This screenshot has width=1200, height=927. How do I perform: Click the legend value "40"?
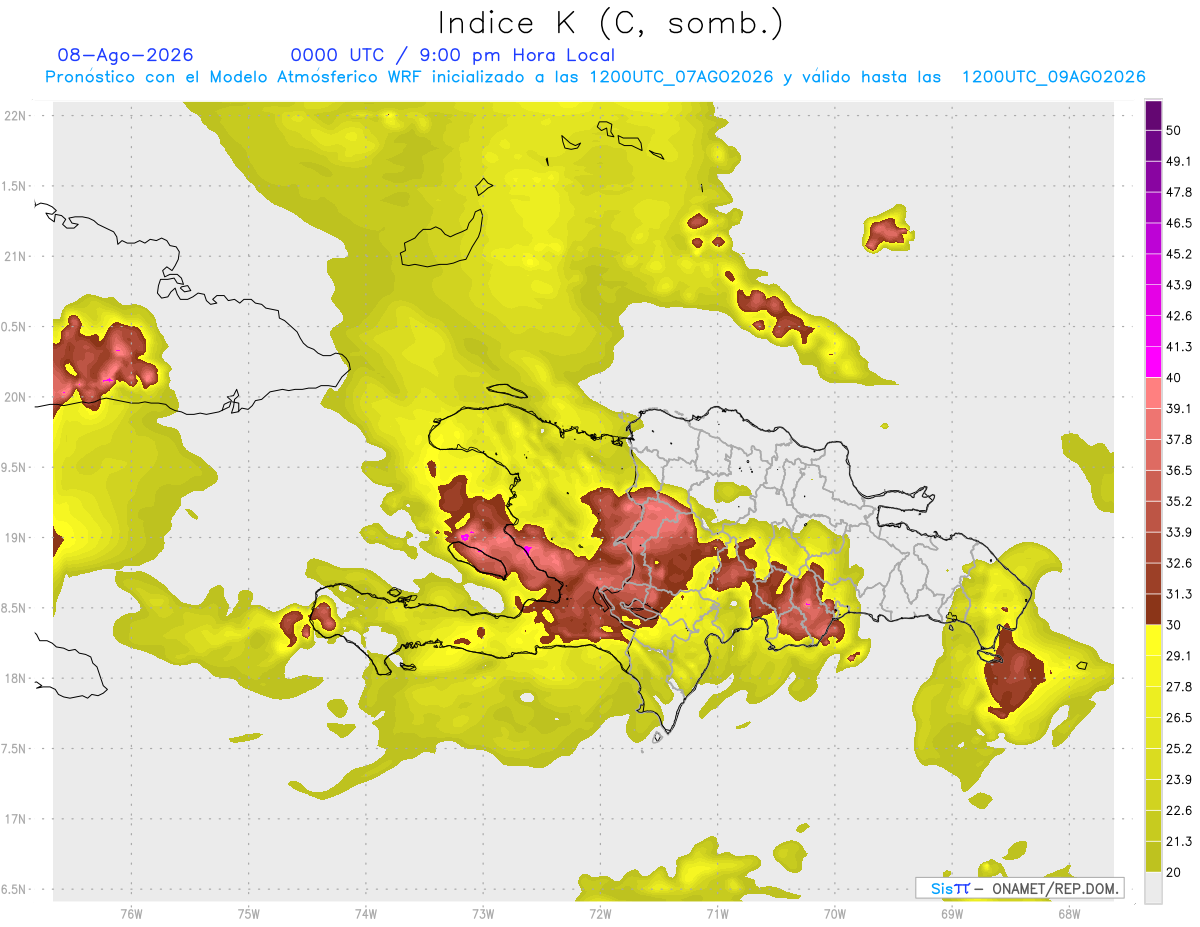tap(1174, 378)
